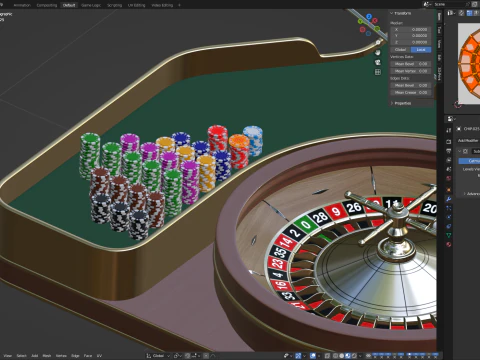Select solid viewport shading
This screenshot has height=360, width=480.
pyautogui.click(x=342, y=356)
